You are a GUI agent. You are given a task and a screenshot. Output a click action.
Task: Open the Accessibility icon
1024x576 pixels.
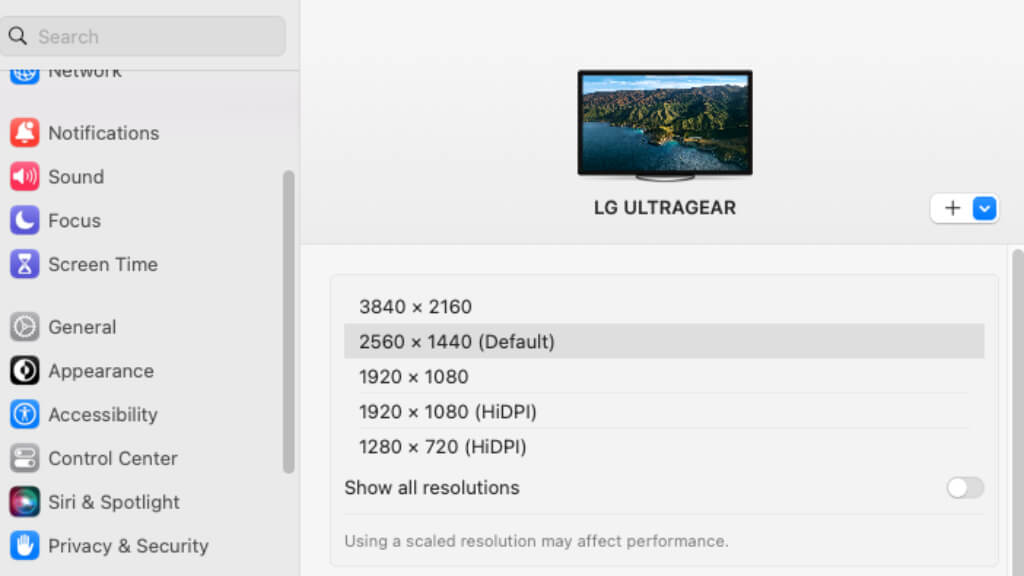point(24,414)
